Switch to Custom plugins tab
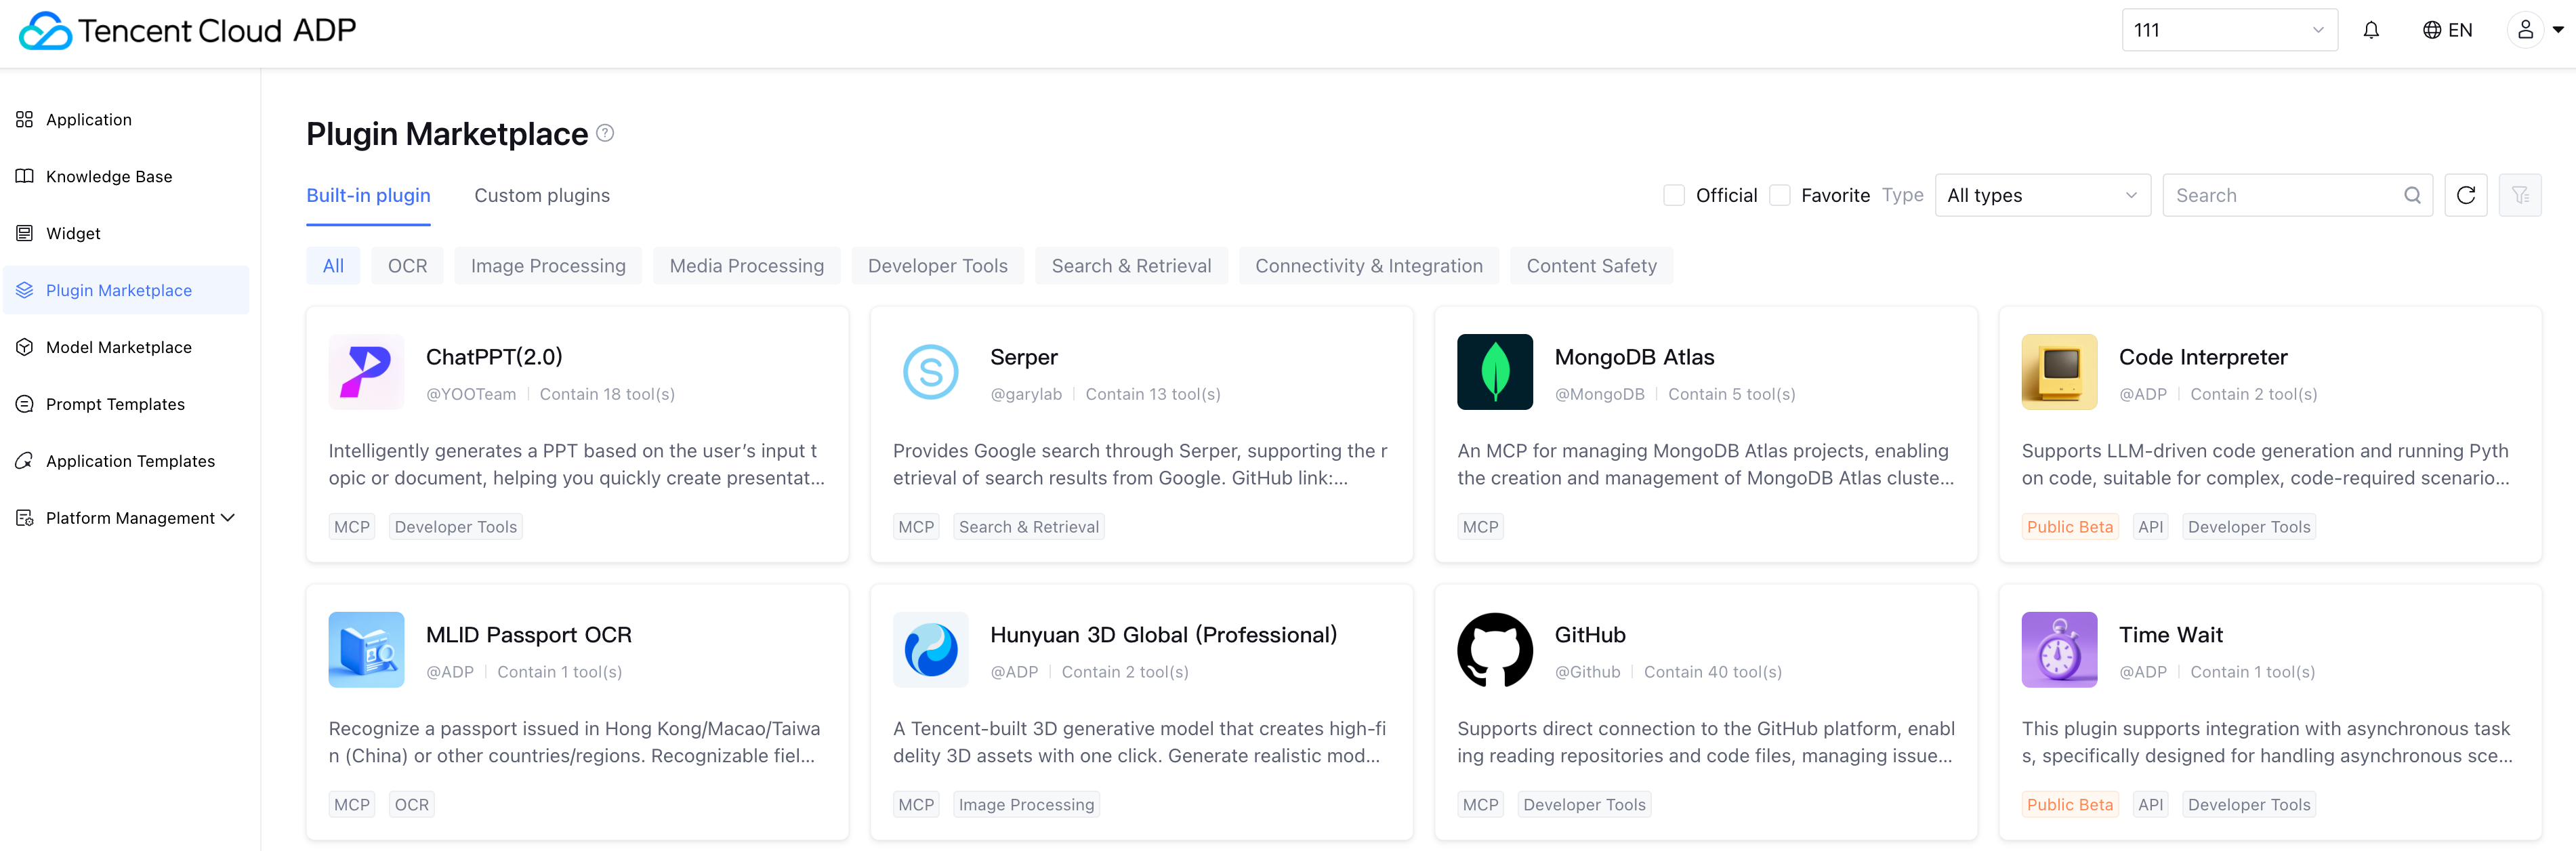2576x851 pixels. coord(541,195)
